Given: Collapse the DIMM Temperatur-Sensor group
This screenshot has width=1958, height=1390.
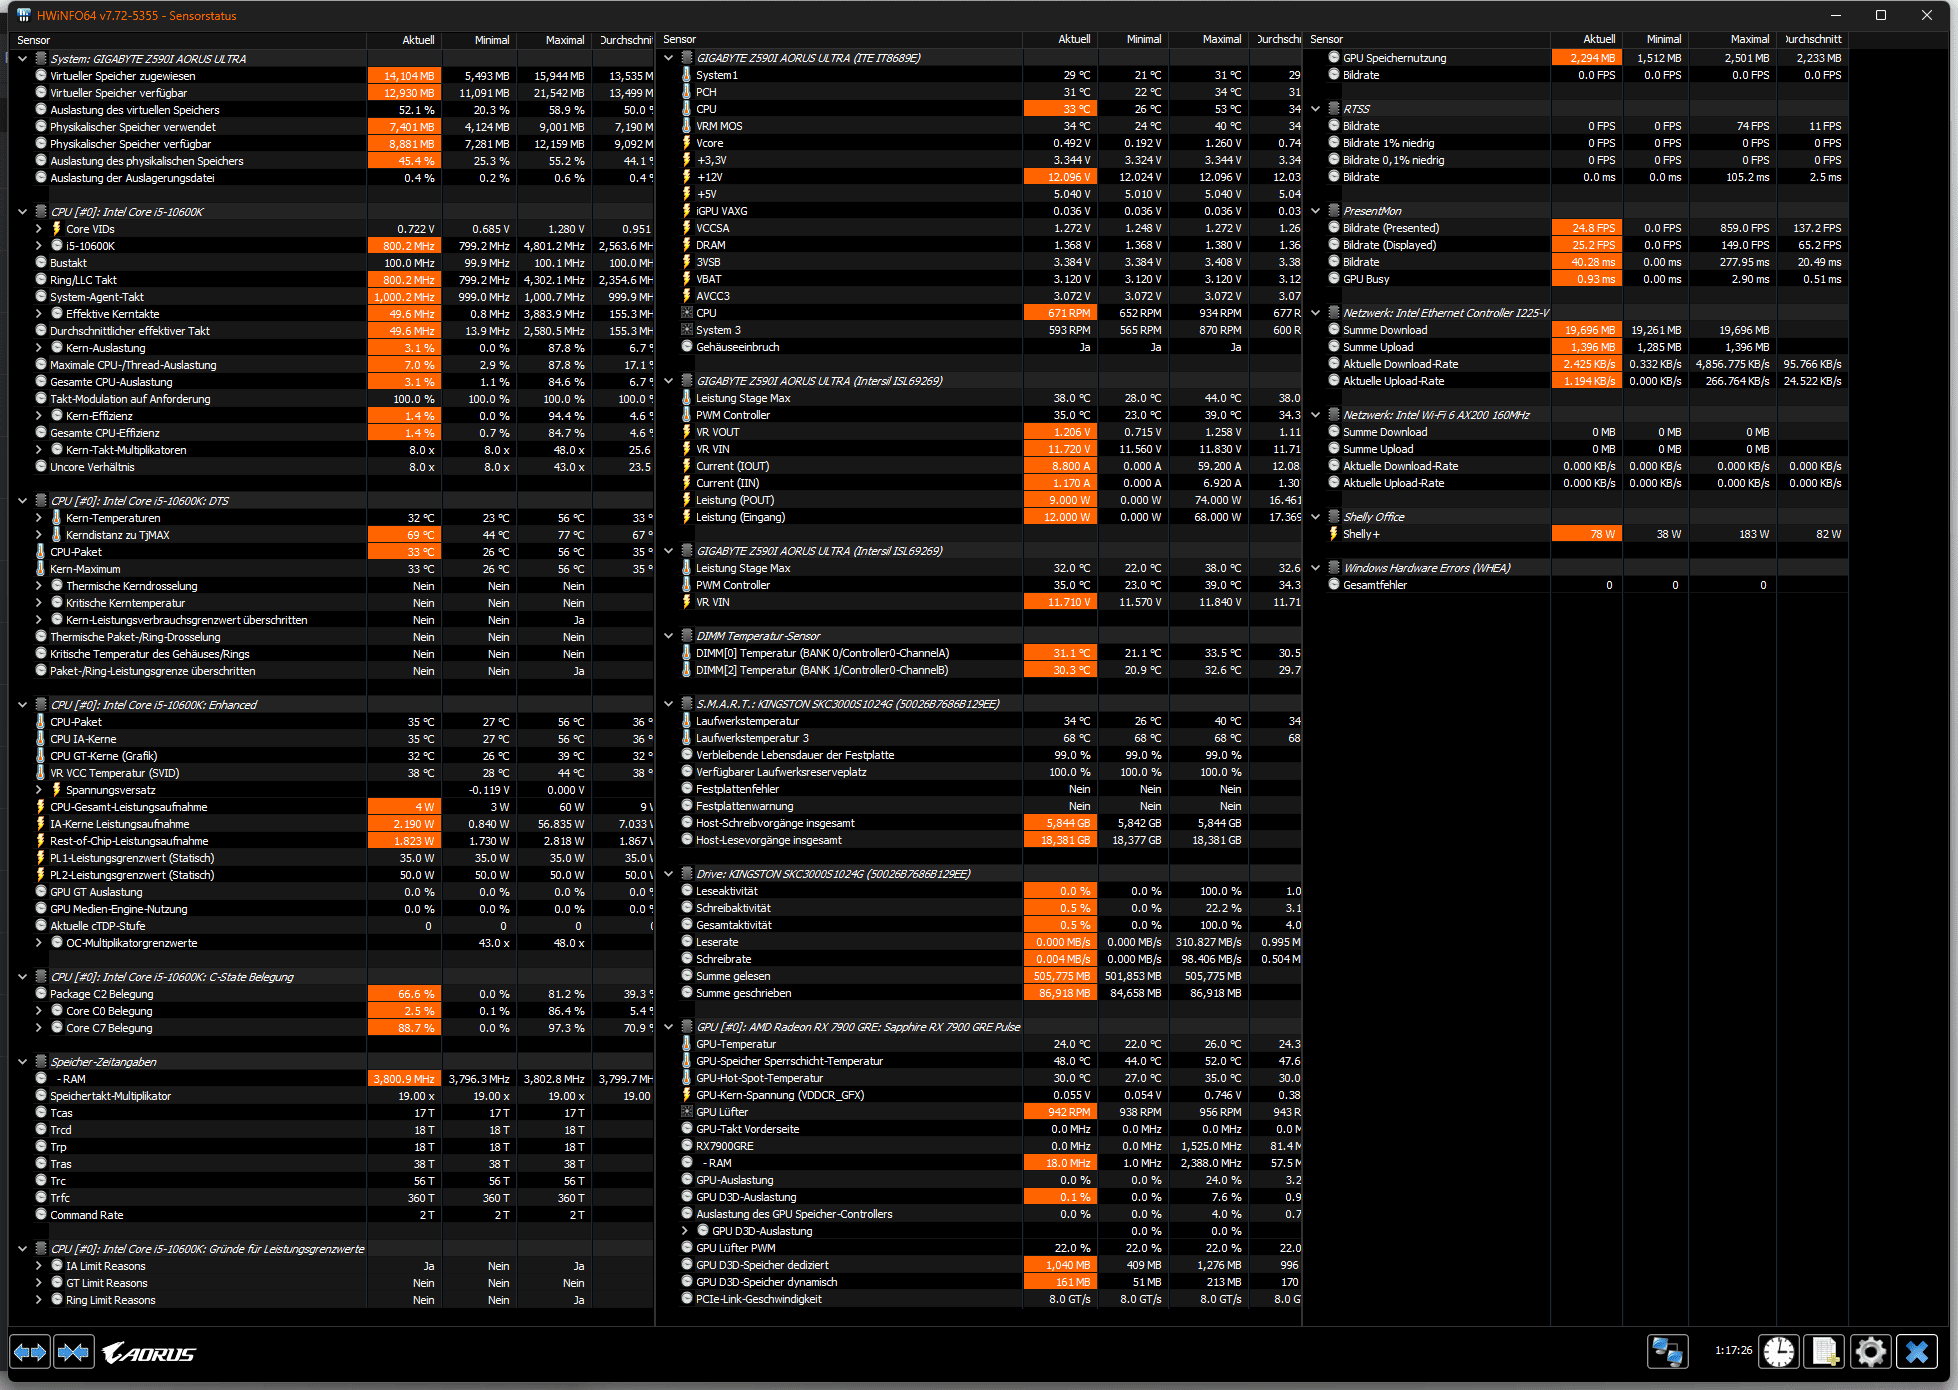Looking at the screenshot, I should point(669,635).
